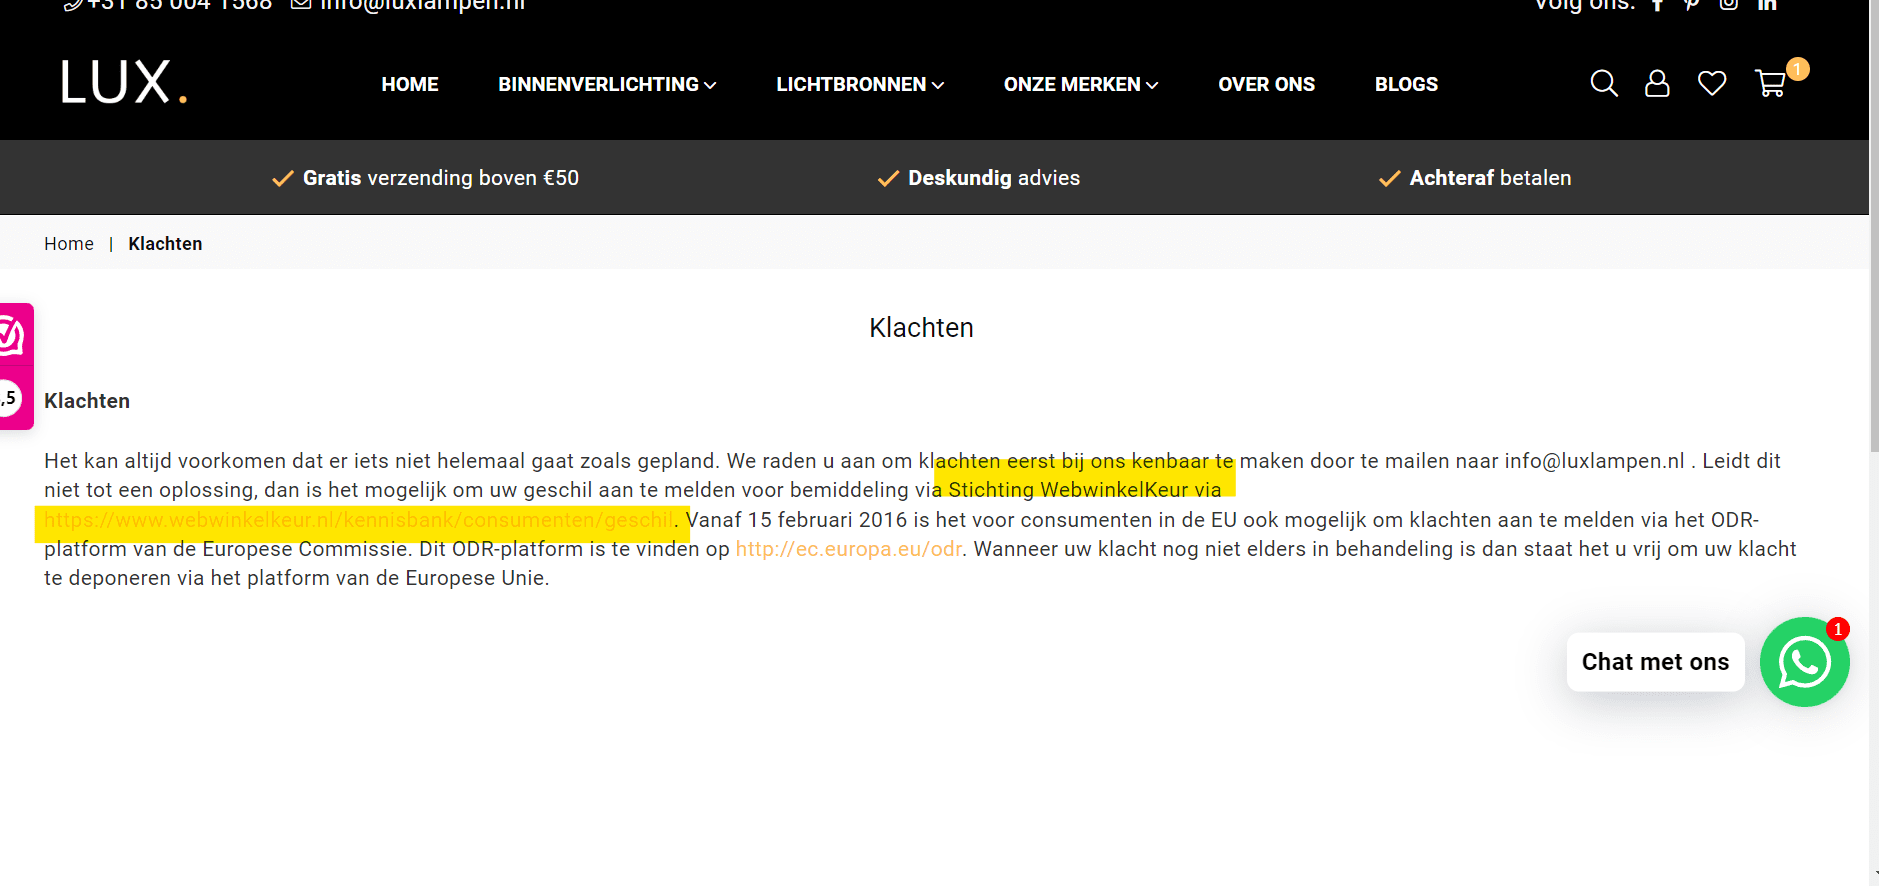The height and width of the screenshot is (886, 1879).
Task: Open the LinkedIn social icon
Action: pos(1767,5)
